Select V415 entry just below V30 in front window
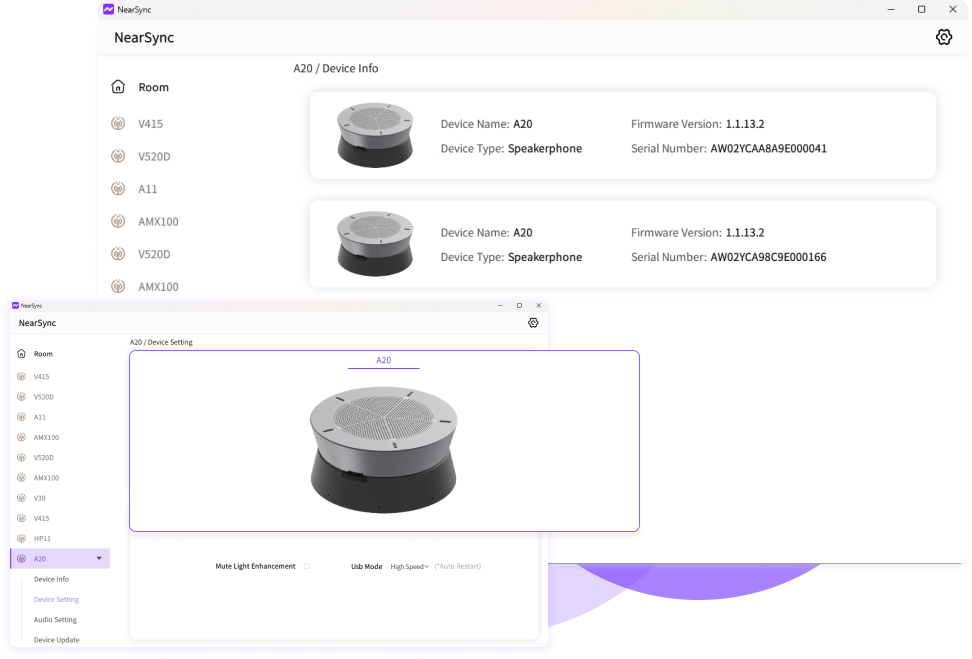This screenshot has height=659, width=972. [x=42, y=518]
